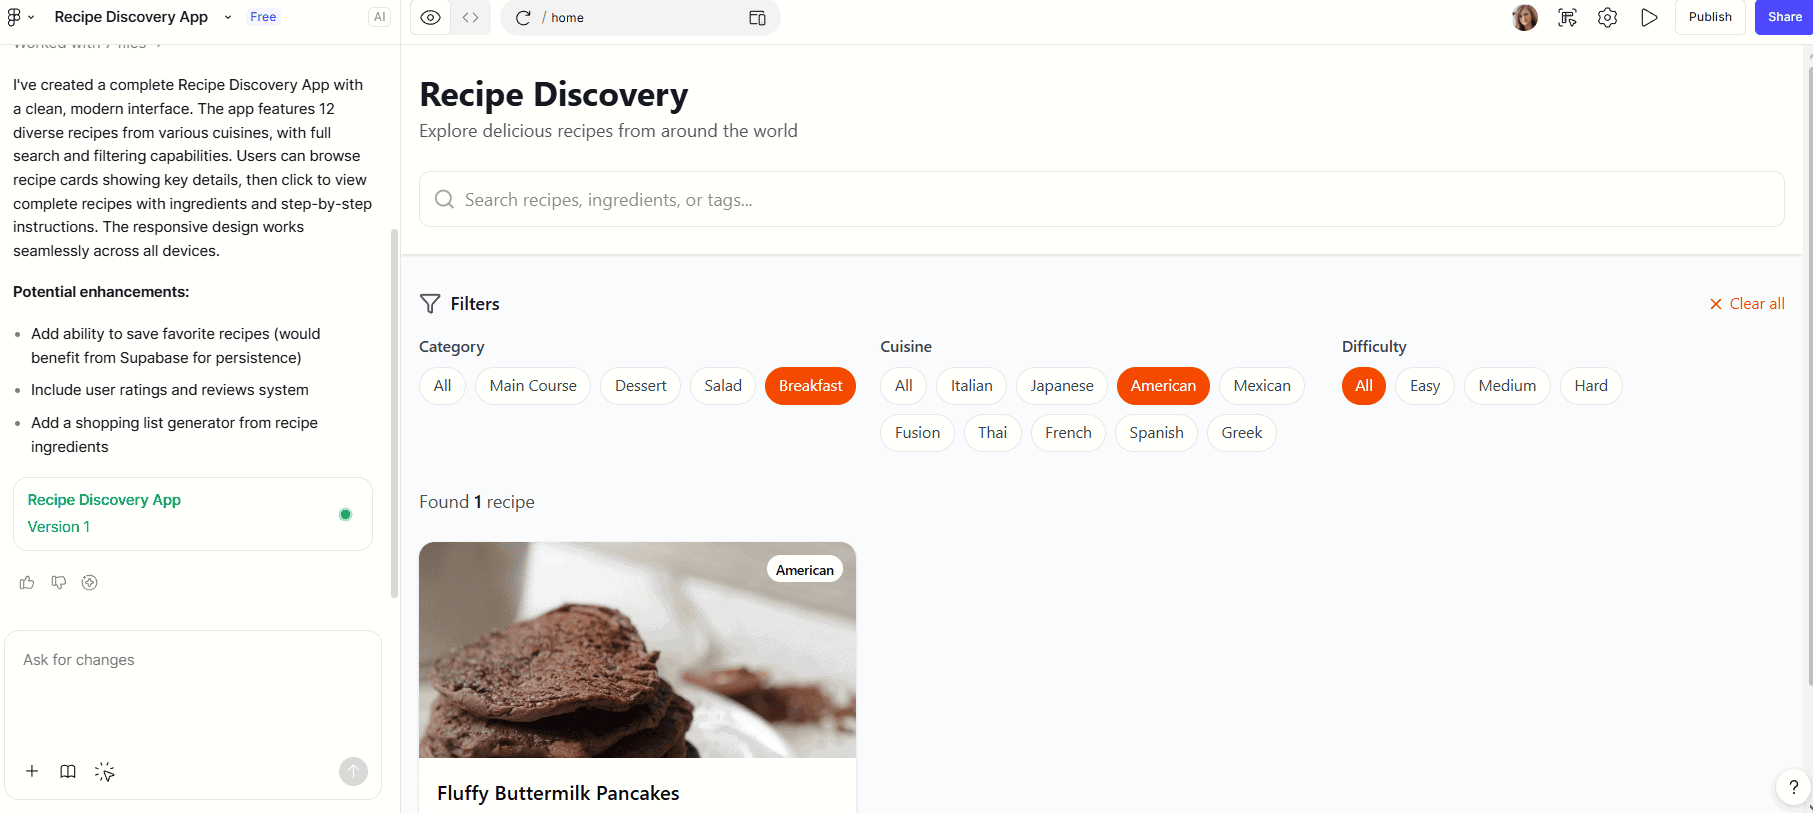Filter by Fusion cuisine
Image resolution: width=1813 pixels, height=813 pixels.
coord(917,433)
